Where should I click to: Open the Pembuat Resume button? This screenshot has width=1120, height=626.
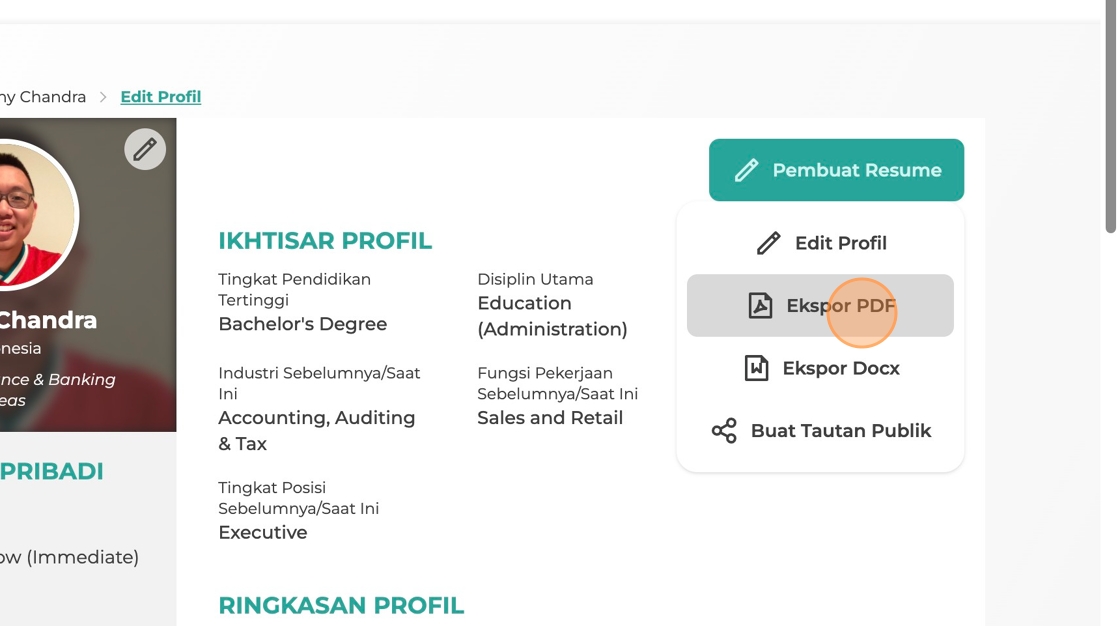836,170
